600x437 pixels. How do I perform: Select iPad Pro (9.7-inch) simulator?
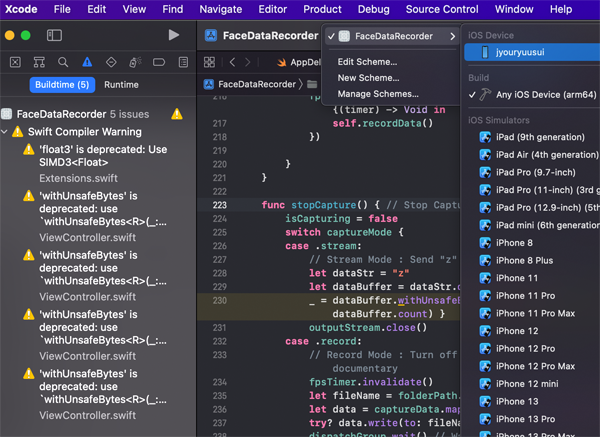[x=533, y=172]
